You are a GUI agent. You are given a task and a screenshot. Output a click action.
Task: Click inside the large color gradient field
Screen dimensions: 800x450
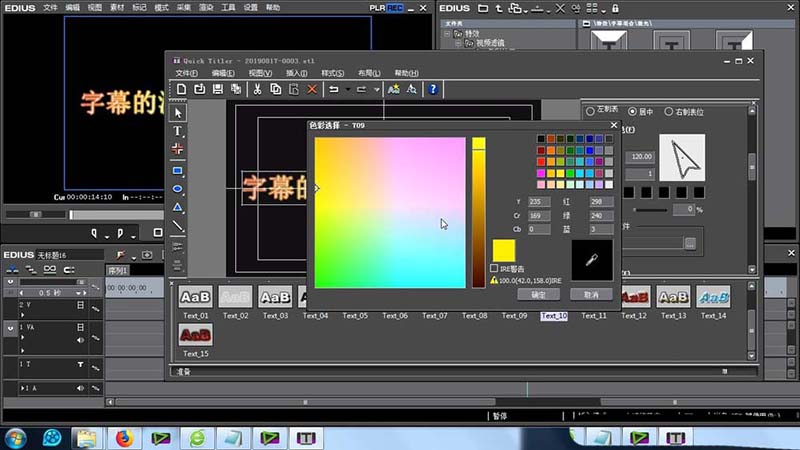(x=390, y=212)
